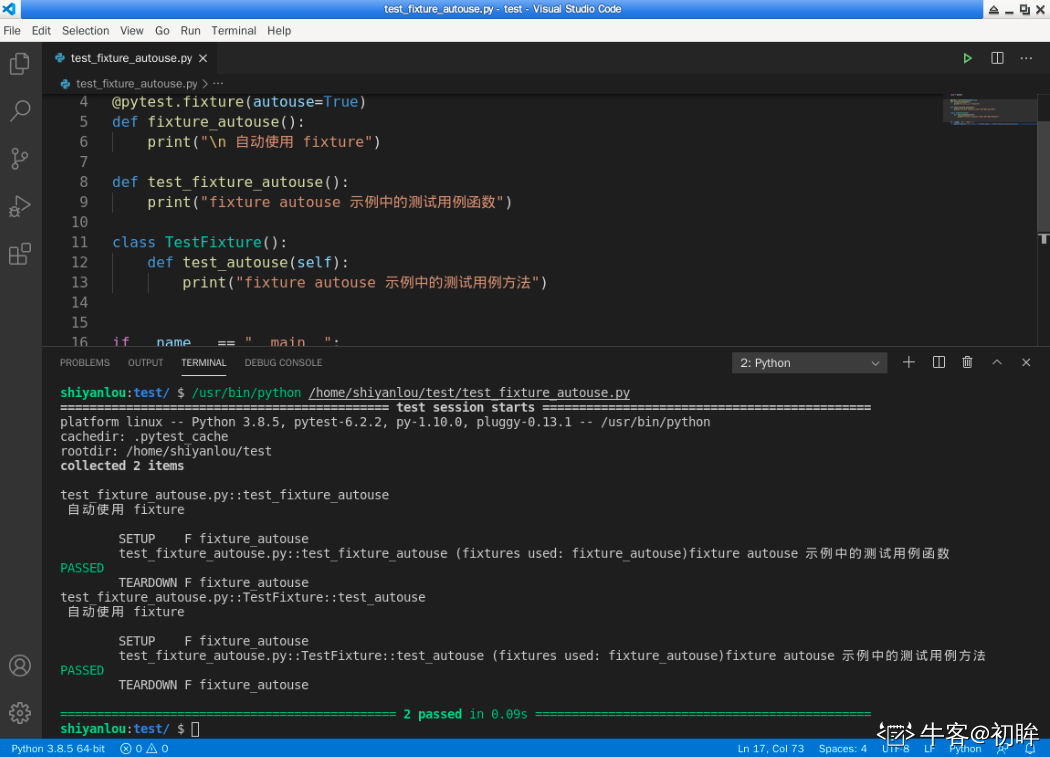This screenshot has width=1050, height=757.
Task: Open errors and warnings count in status bar
Action: click(x=144, y=748)
